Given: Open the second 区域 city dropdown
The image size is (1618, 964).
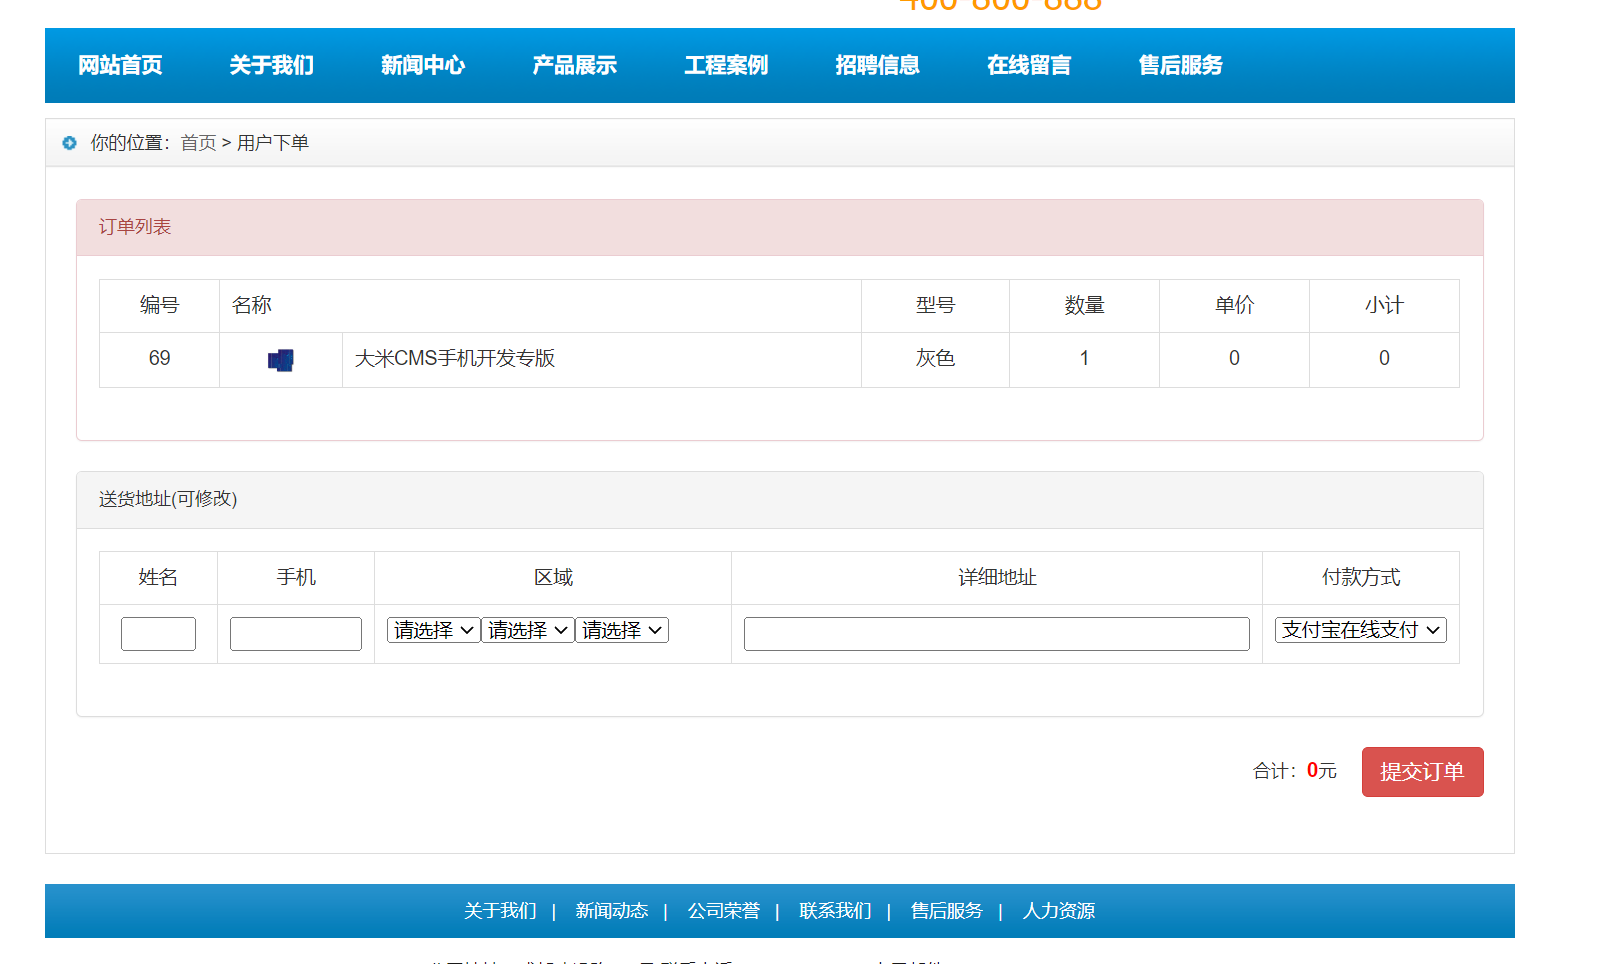Looking at the screenshot, I should [528, 629].
